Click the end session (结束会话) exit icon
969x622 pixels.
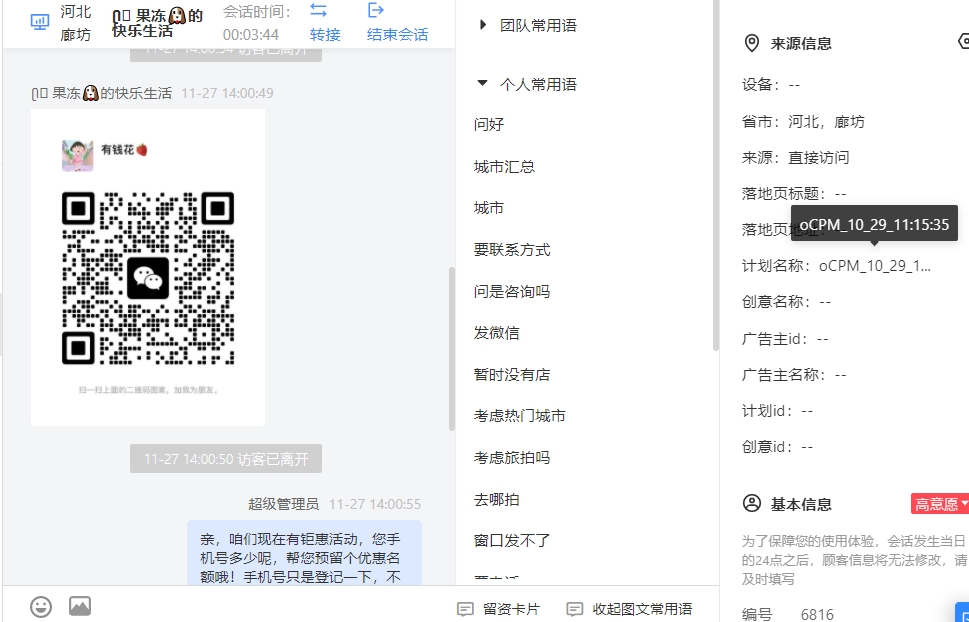pos(376,10)
